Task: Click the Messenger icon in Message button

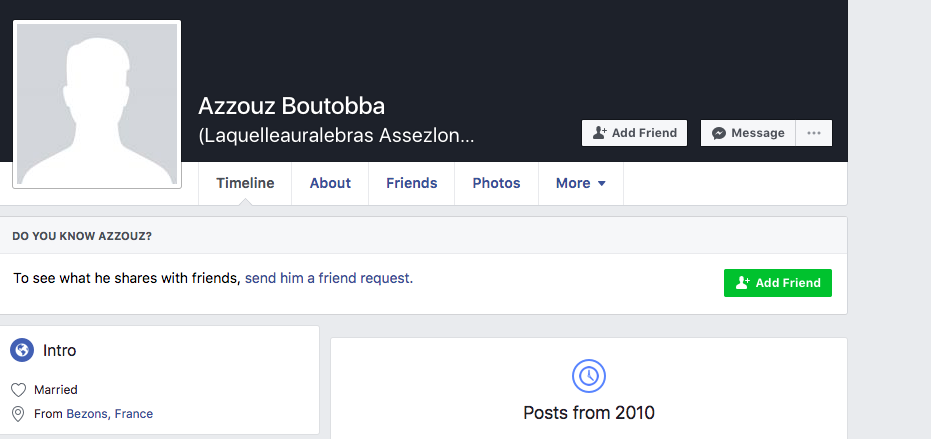Action: click(x=719, y=133)
